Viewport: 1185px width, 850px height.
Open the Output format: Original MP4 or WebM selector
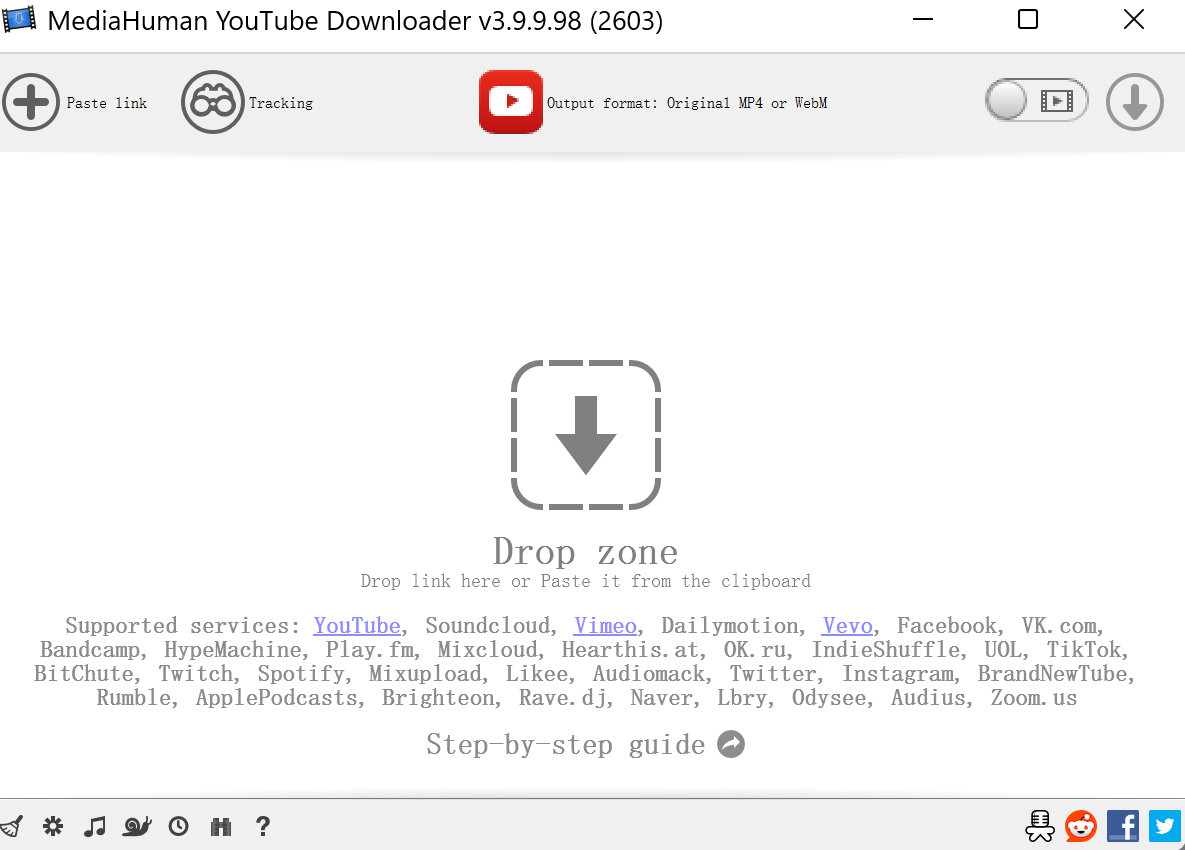(x=687, y=103)
